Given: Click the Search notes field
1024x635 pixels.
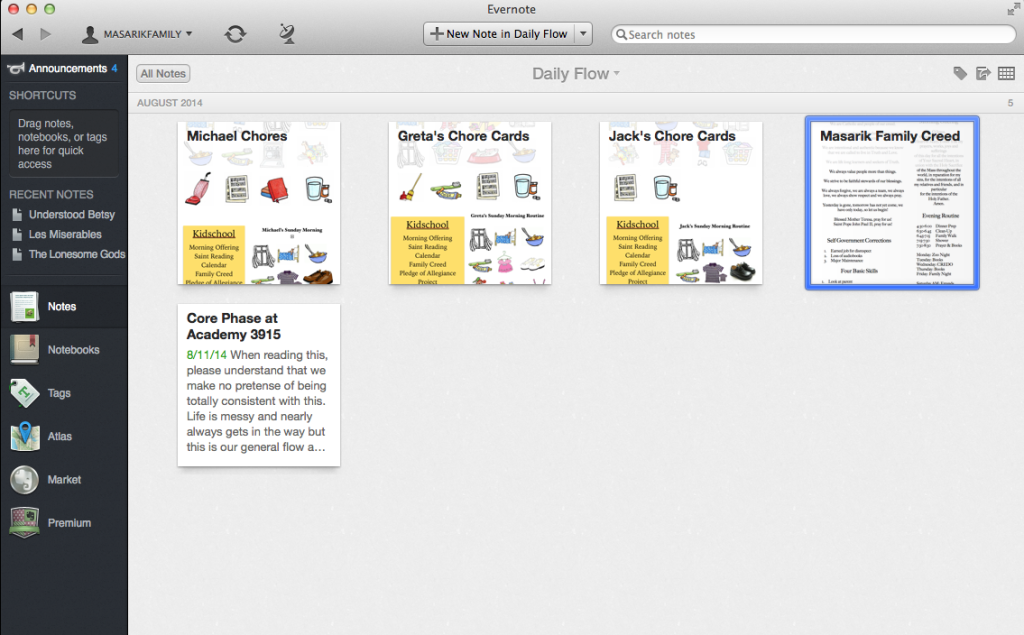Looking at the screenshot, I should coord(814,35).
